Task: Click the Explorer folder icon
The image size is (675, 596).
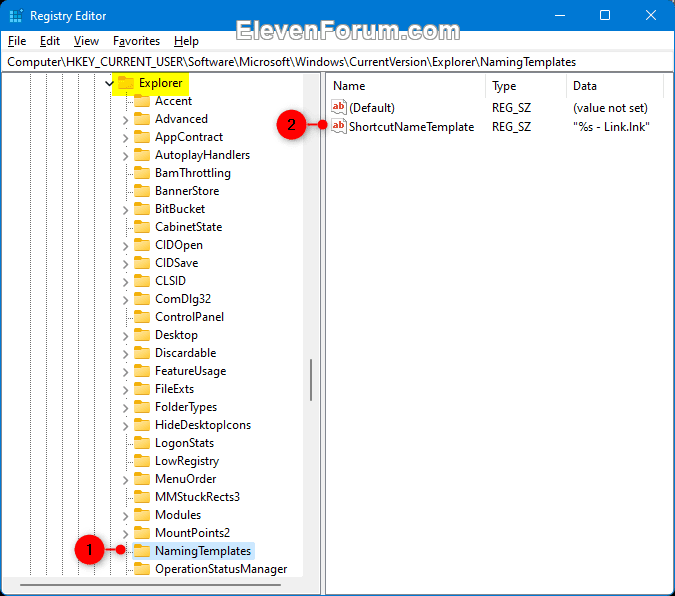Action: 126,83
